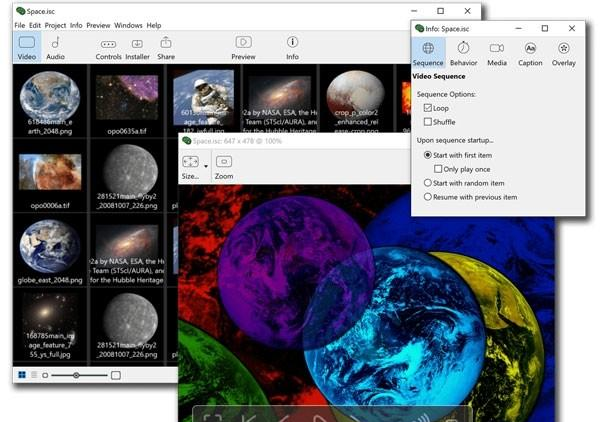Image resolution: width=600 pixels, height=422 pixels.
Task: Open the Audio section music note icon
Action: coord(55,42)
